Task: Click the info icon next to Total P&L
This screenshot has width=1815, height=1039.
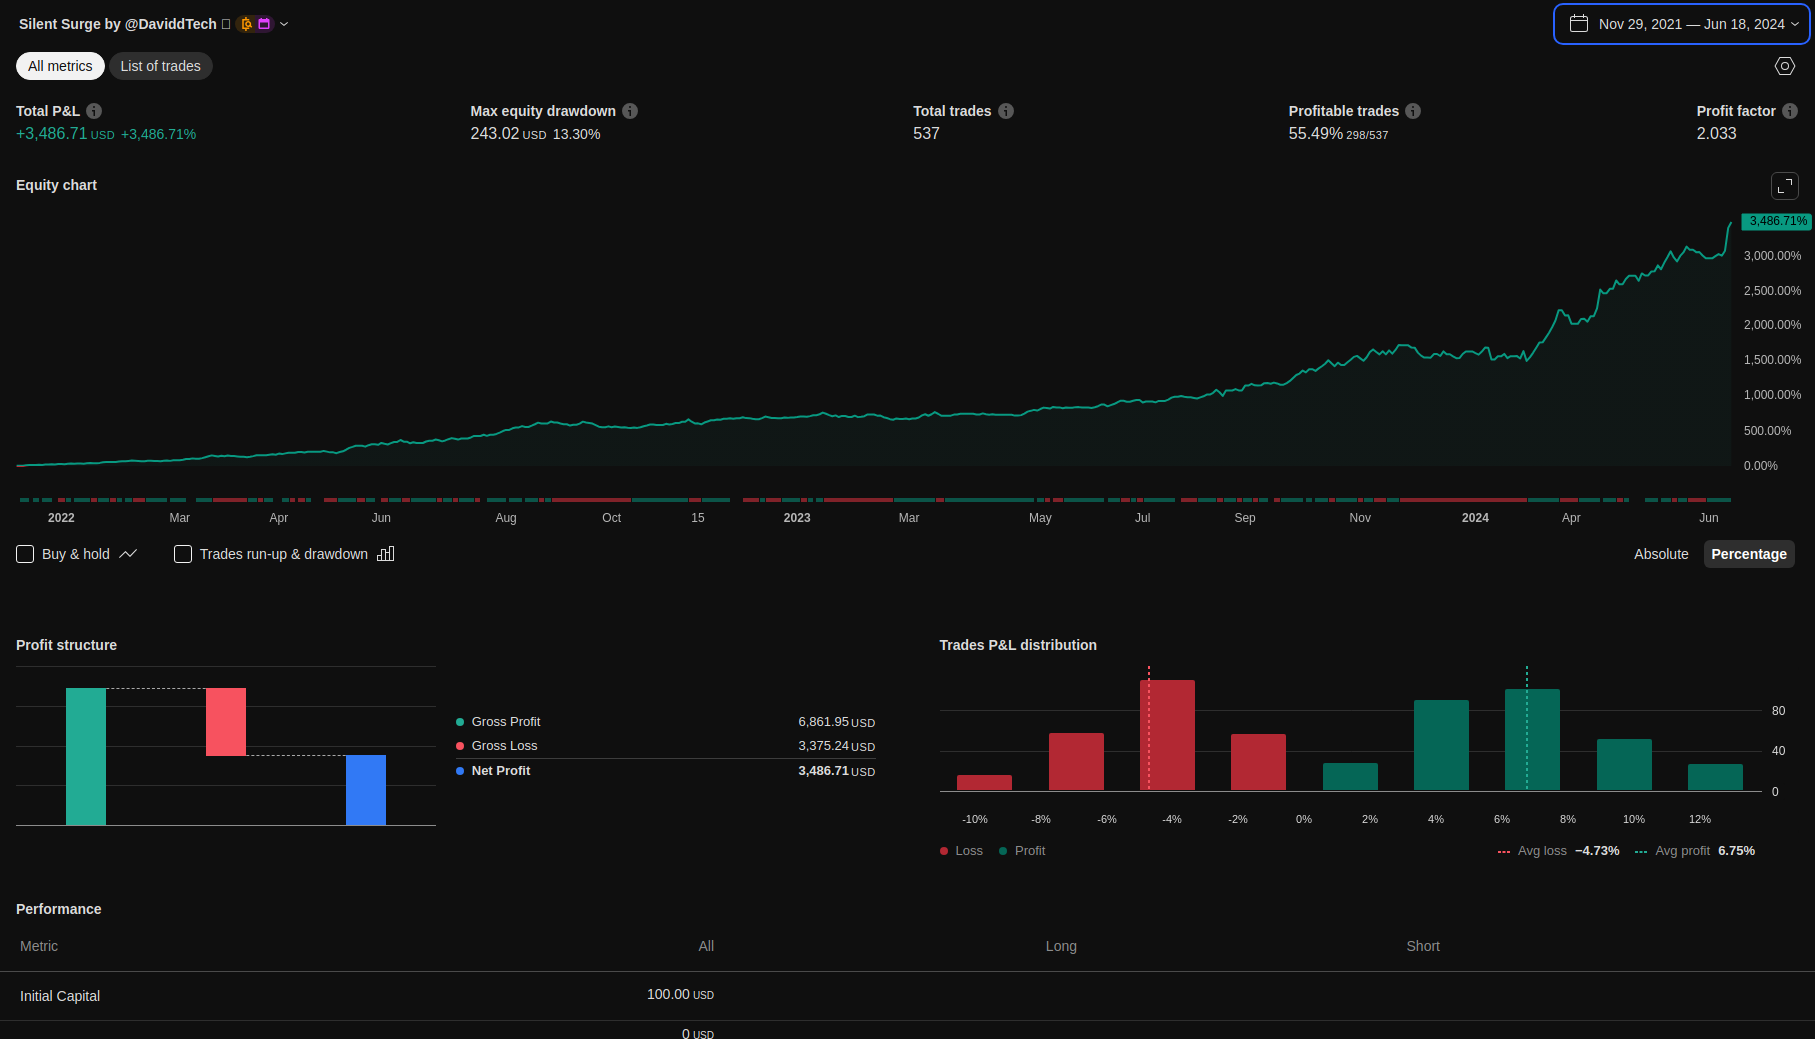Action: tap(94, 111)
